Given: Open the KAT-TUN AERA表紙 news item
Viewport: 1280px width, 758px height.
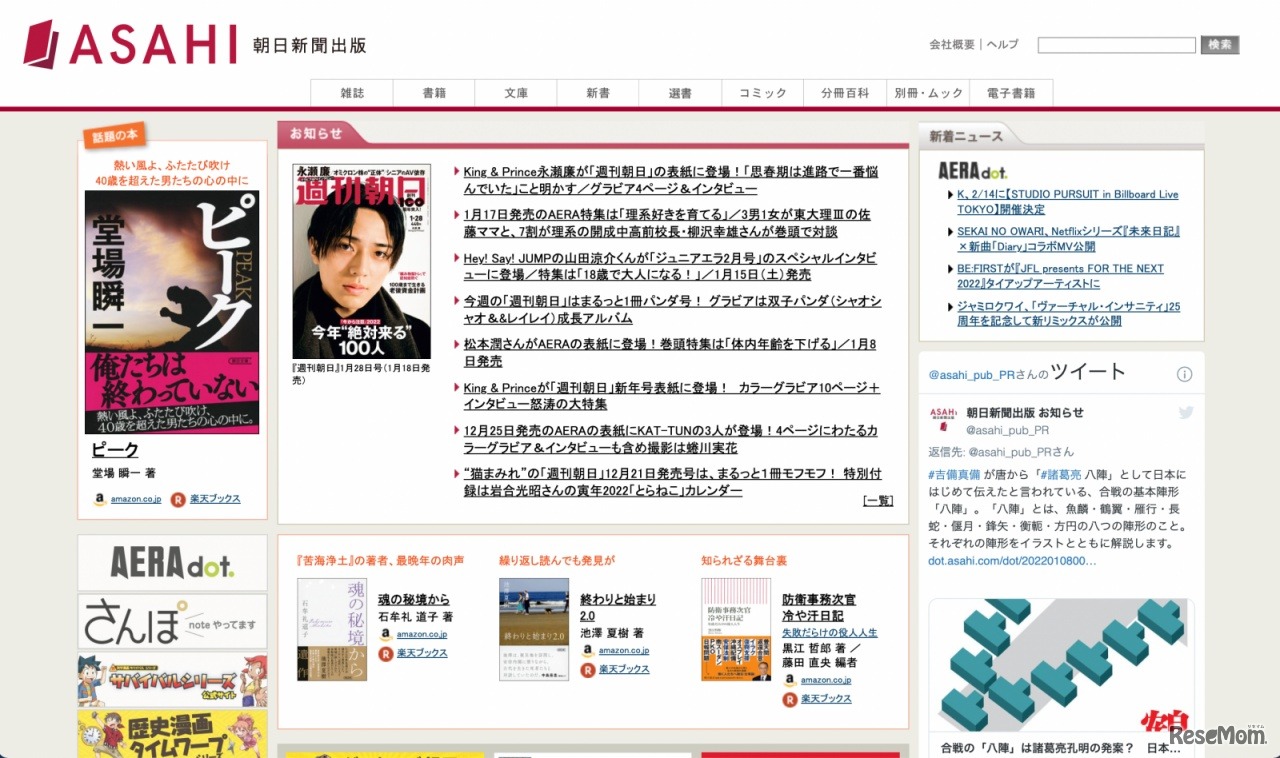Looking at the screenshot, I should (670, 439).
